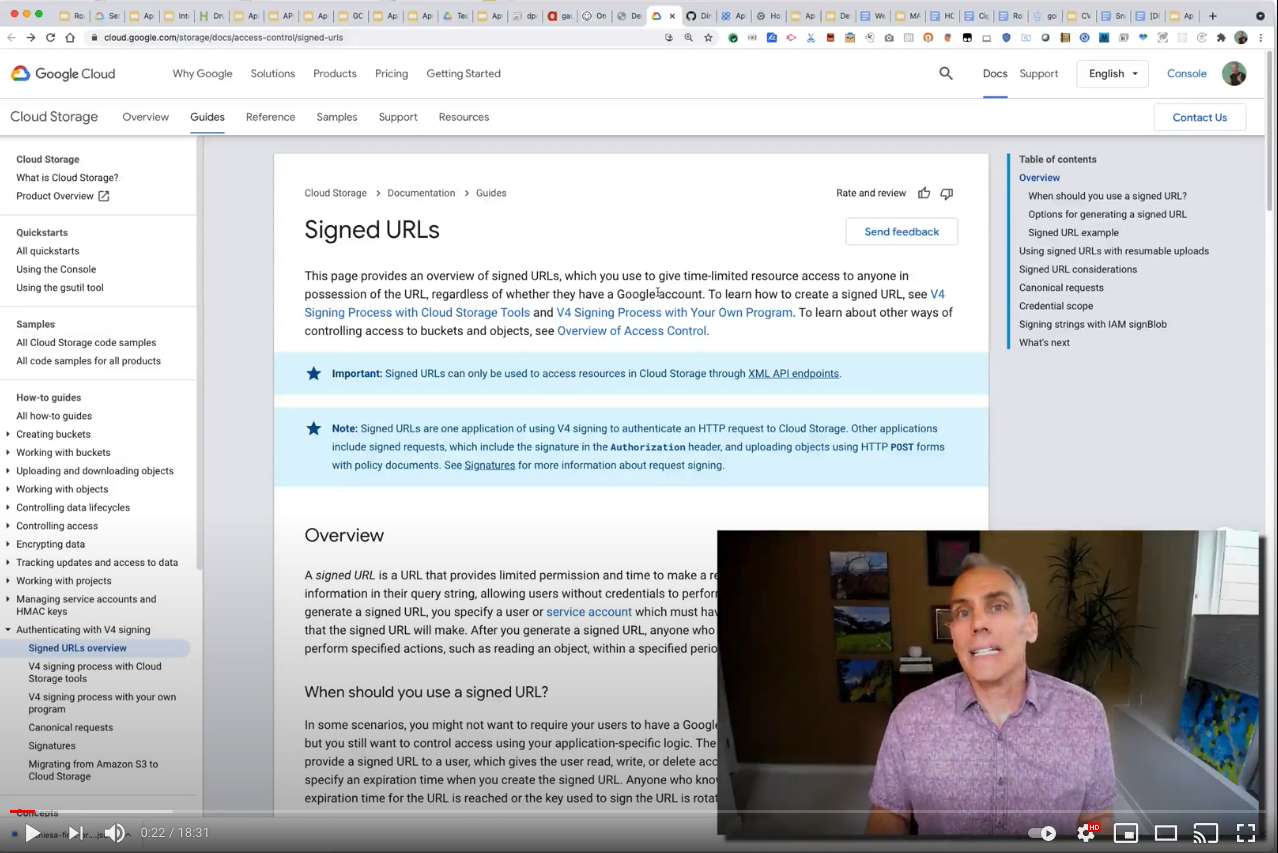1278x853 pixels.
Task: Open Chrome three-dot menu
Action: coord(1260,37)
